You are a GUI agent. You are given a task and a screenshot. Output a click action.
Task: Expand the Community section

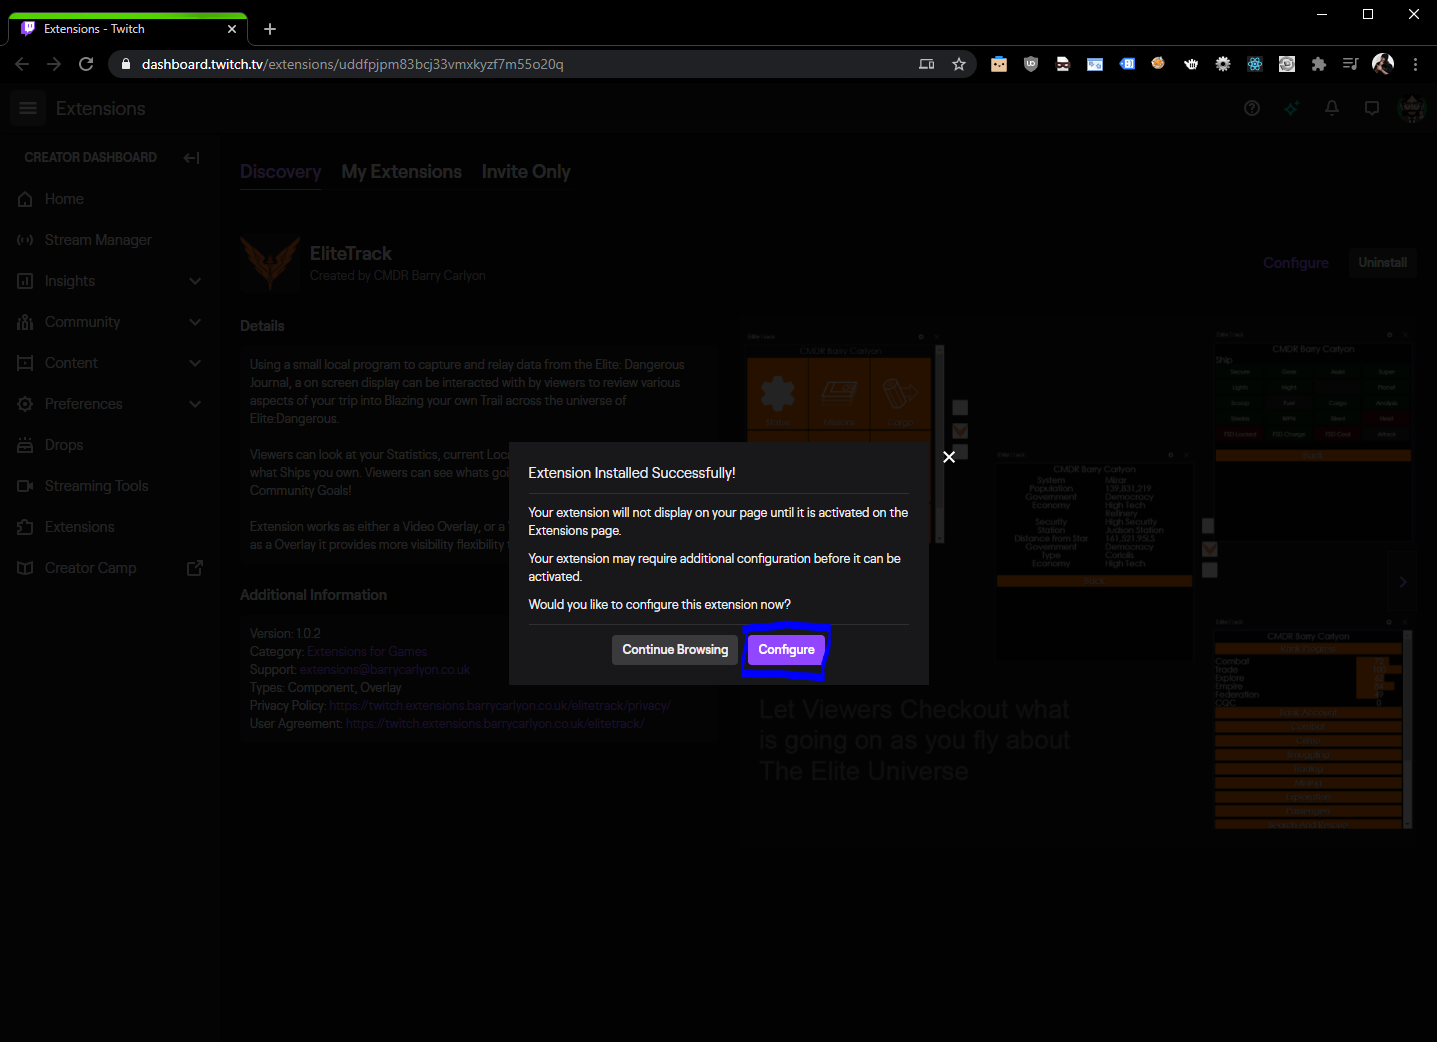[x=195, y=322]
